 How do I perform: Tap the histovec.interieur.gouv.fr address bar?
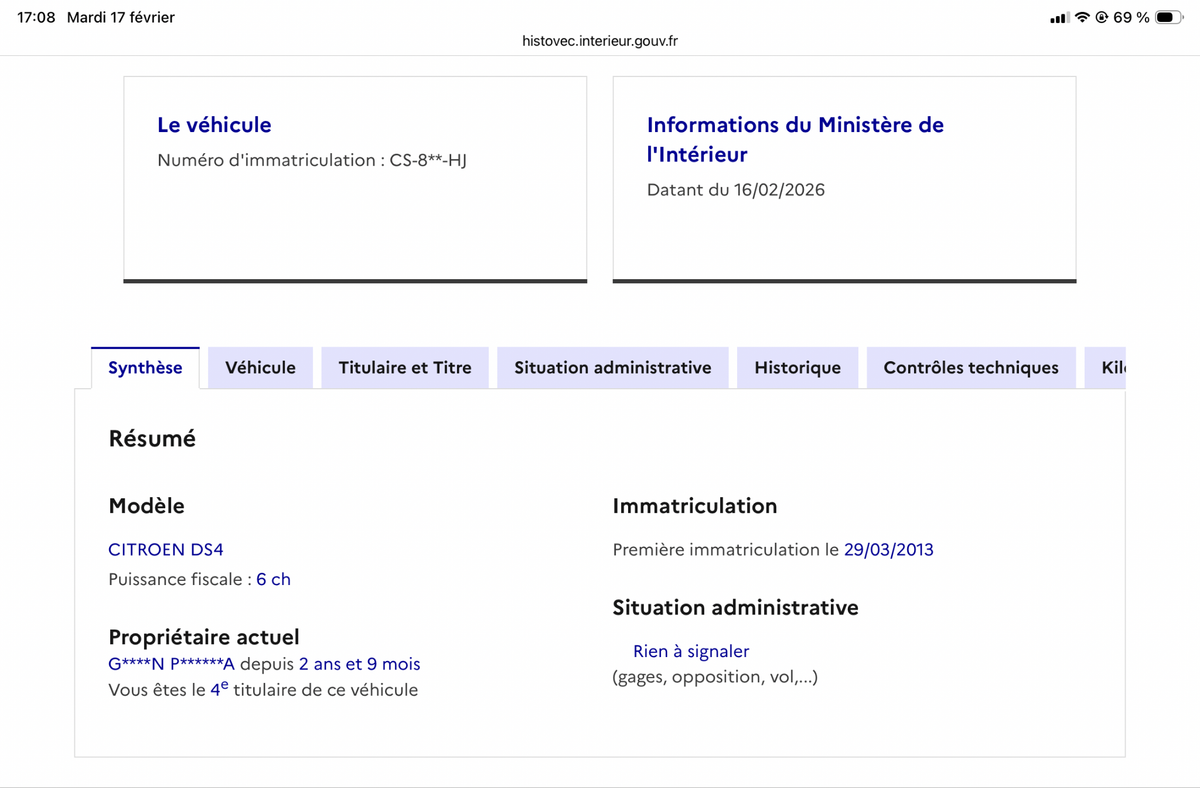tap(600, 41)
